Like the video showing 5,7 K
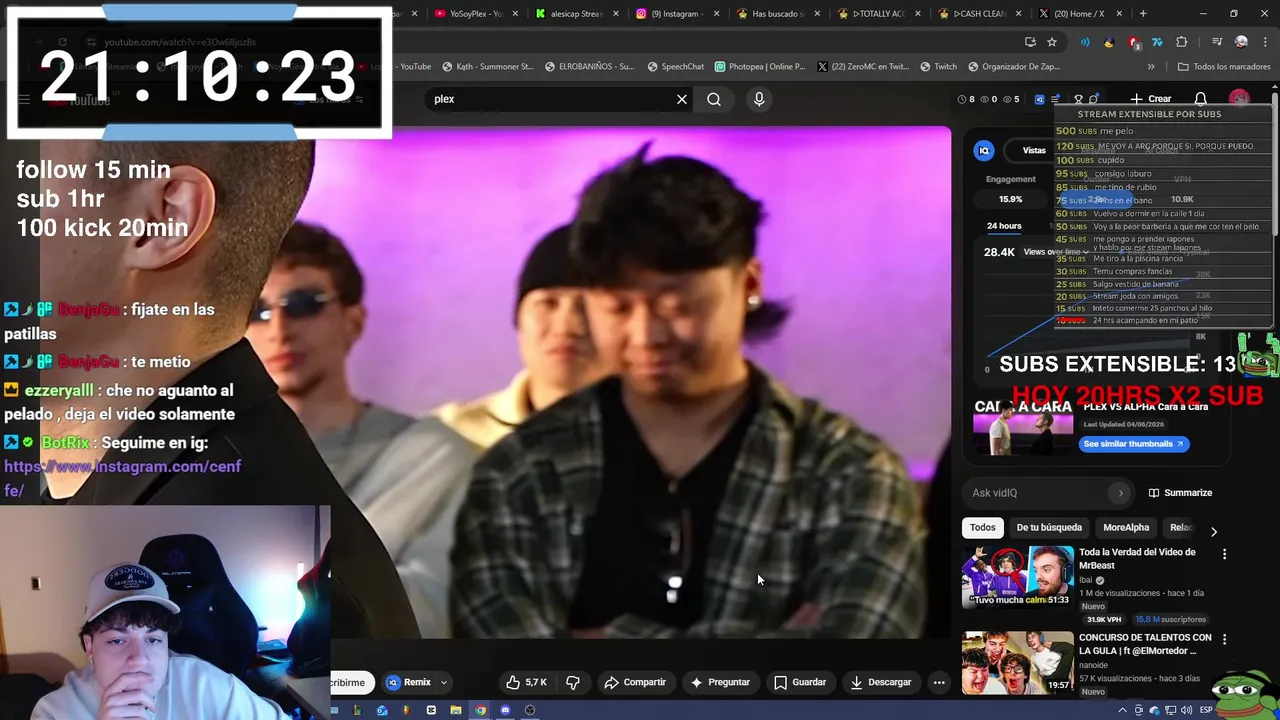This screenshot has width=1280, height=720. (526, 682)
